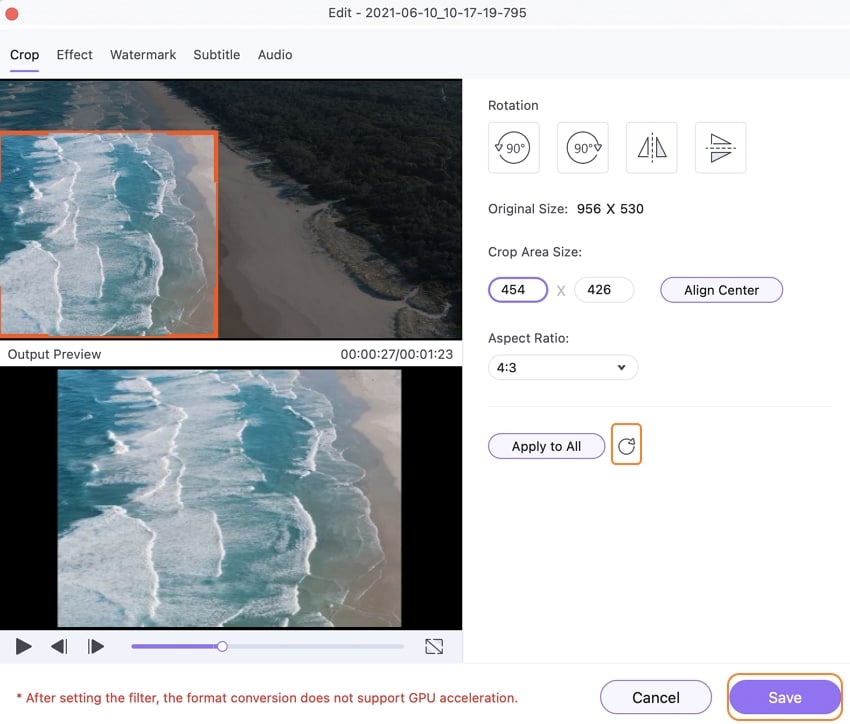Screen dimensions: 850x724
Task: Save the crop edits
Action: (784, 697)
